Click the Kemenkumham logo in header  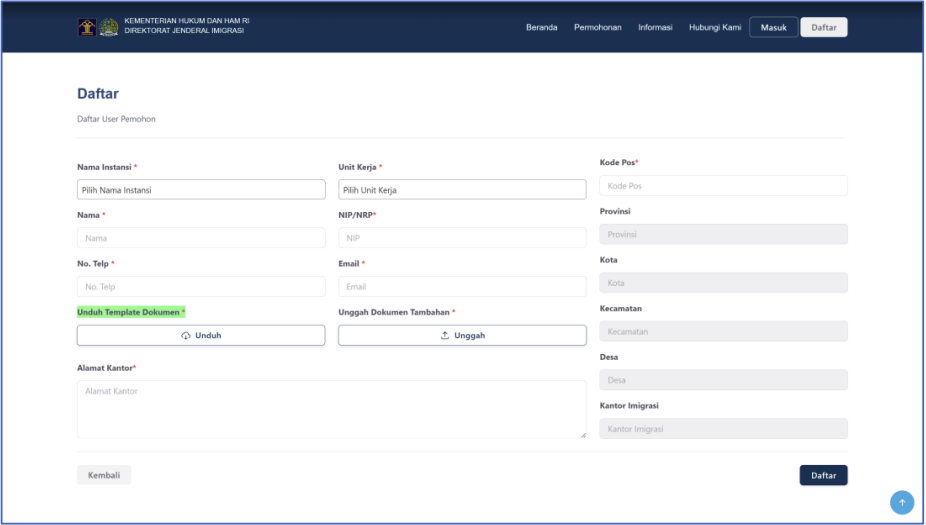tap(87, 27)
